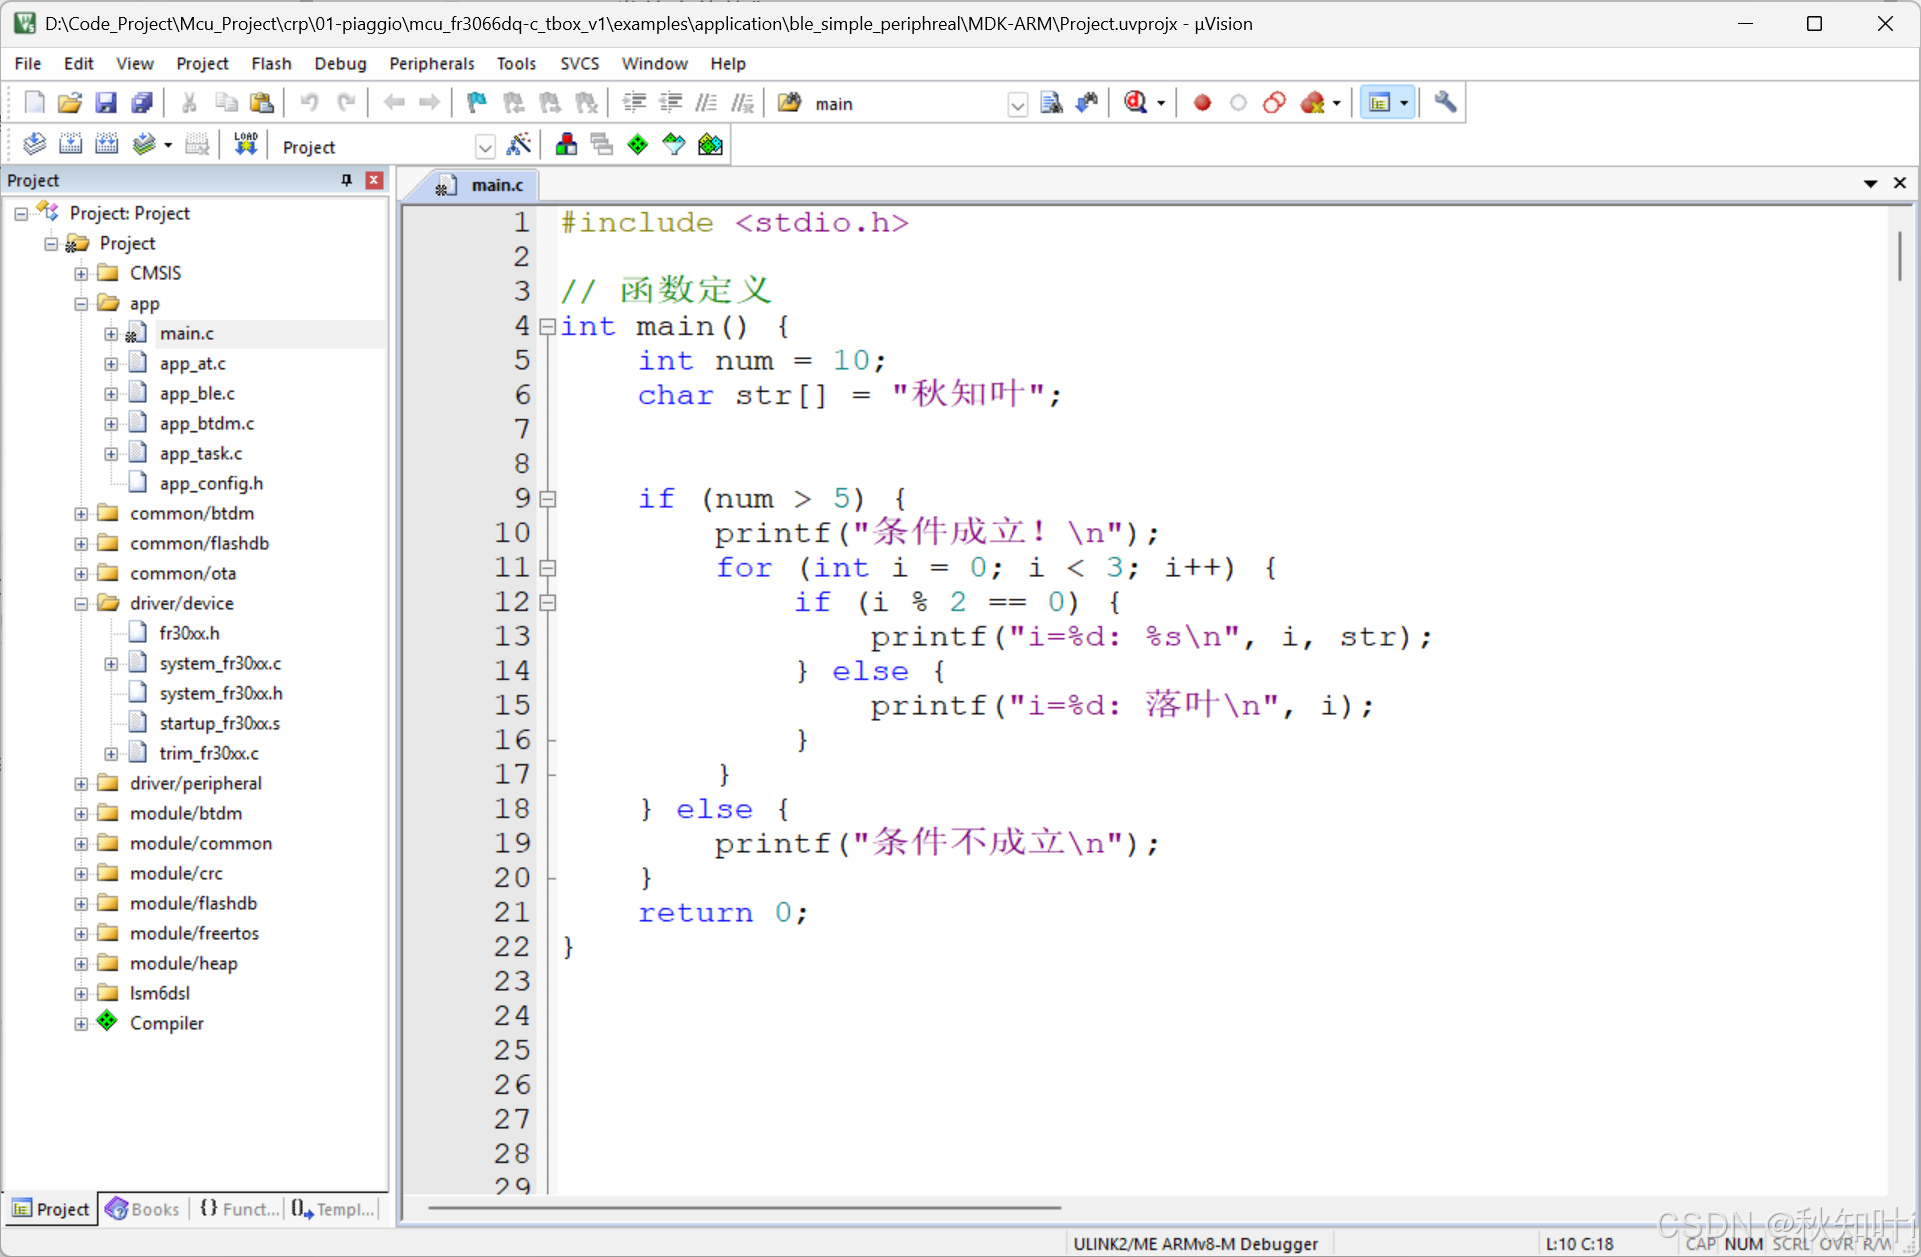Screen dimensions: 1921x1257
Task: Open Configuration wrench icon
Action: click(1445, 102)
